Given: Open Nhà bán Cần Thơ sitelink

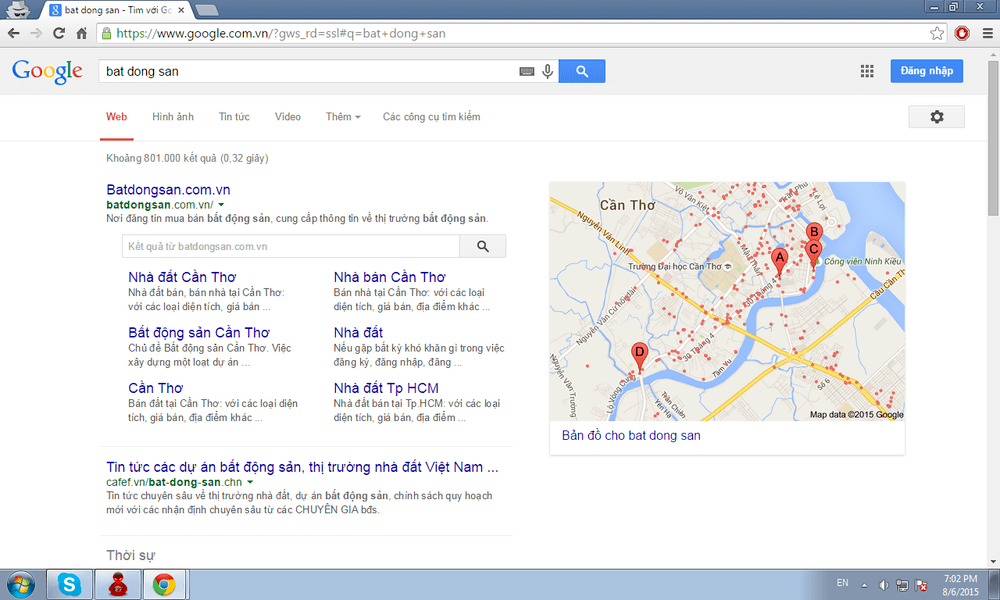Looking at the screenshot, I should click(x=390, y=277).
